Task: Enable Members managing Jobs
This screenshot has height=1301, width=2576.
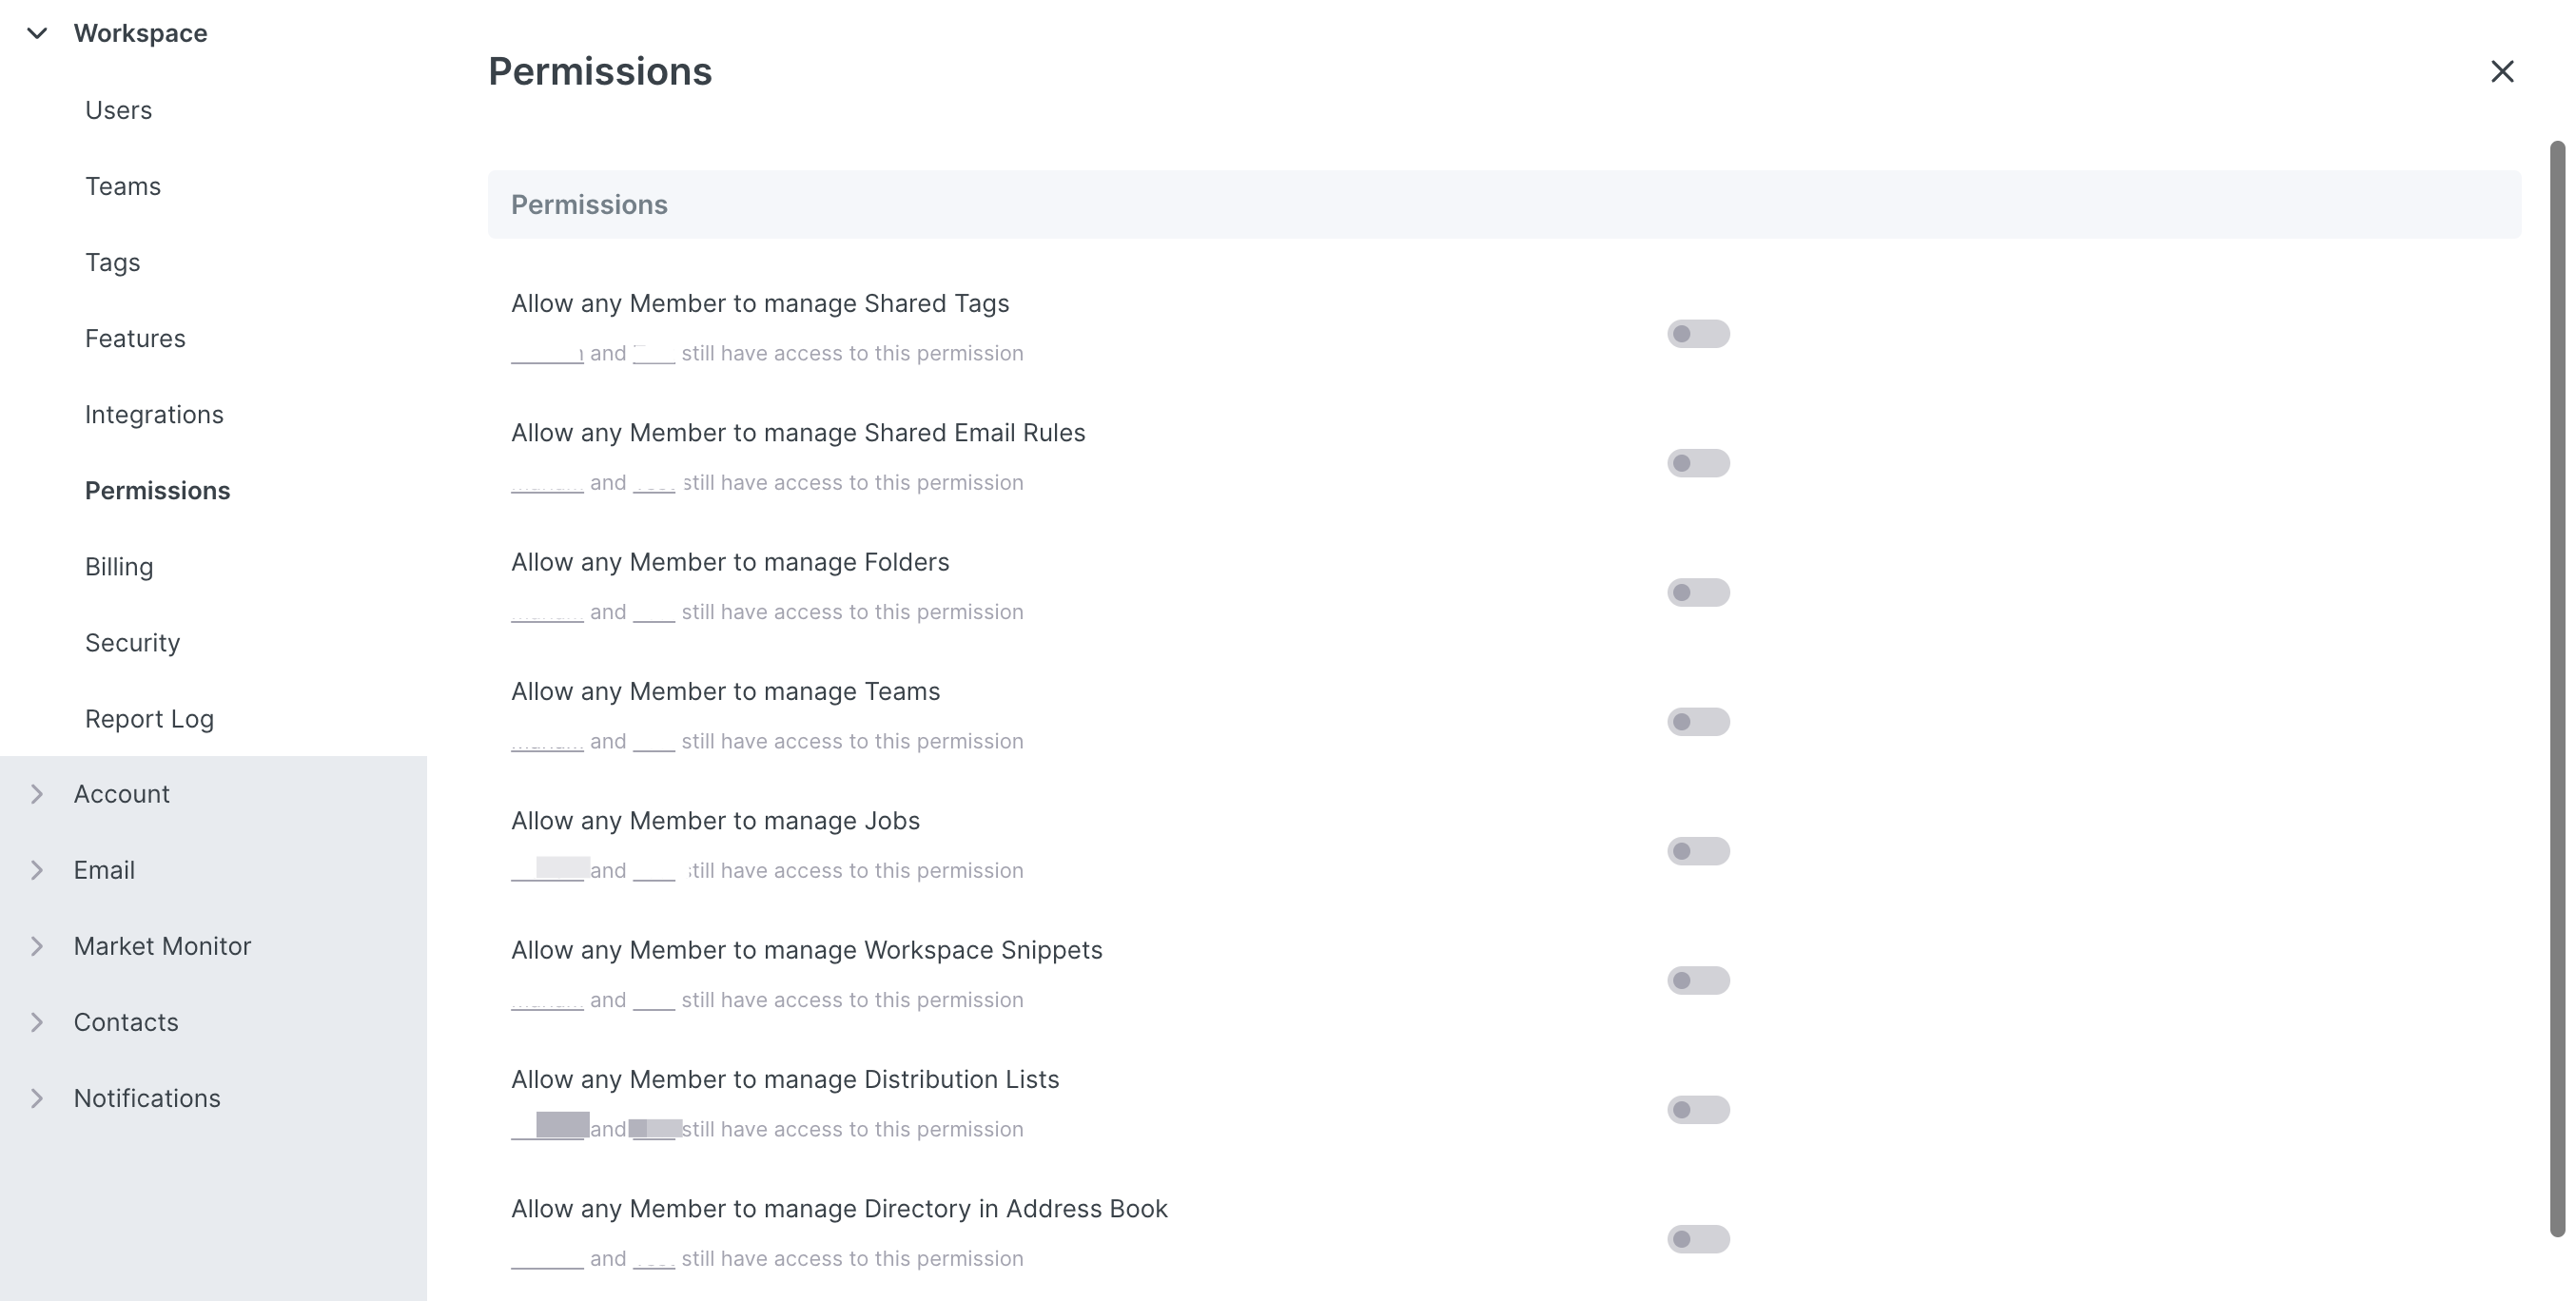Action: [1697, 851]
